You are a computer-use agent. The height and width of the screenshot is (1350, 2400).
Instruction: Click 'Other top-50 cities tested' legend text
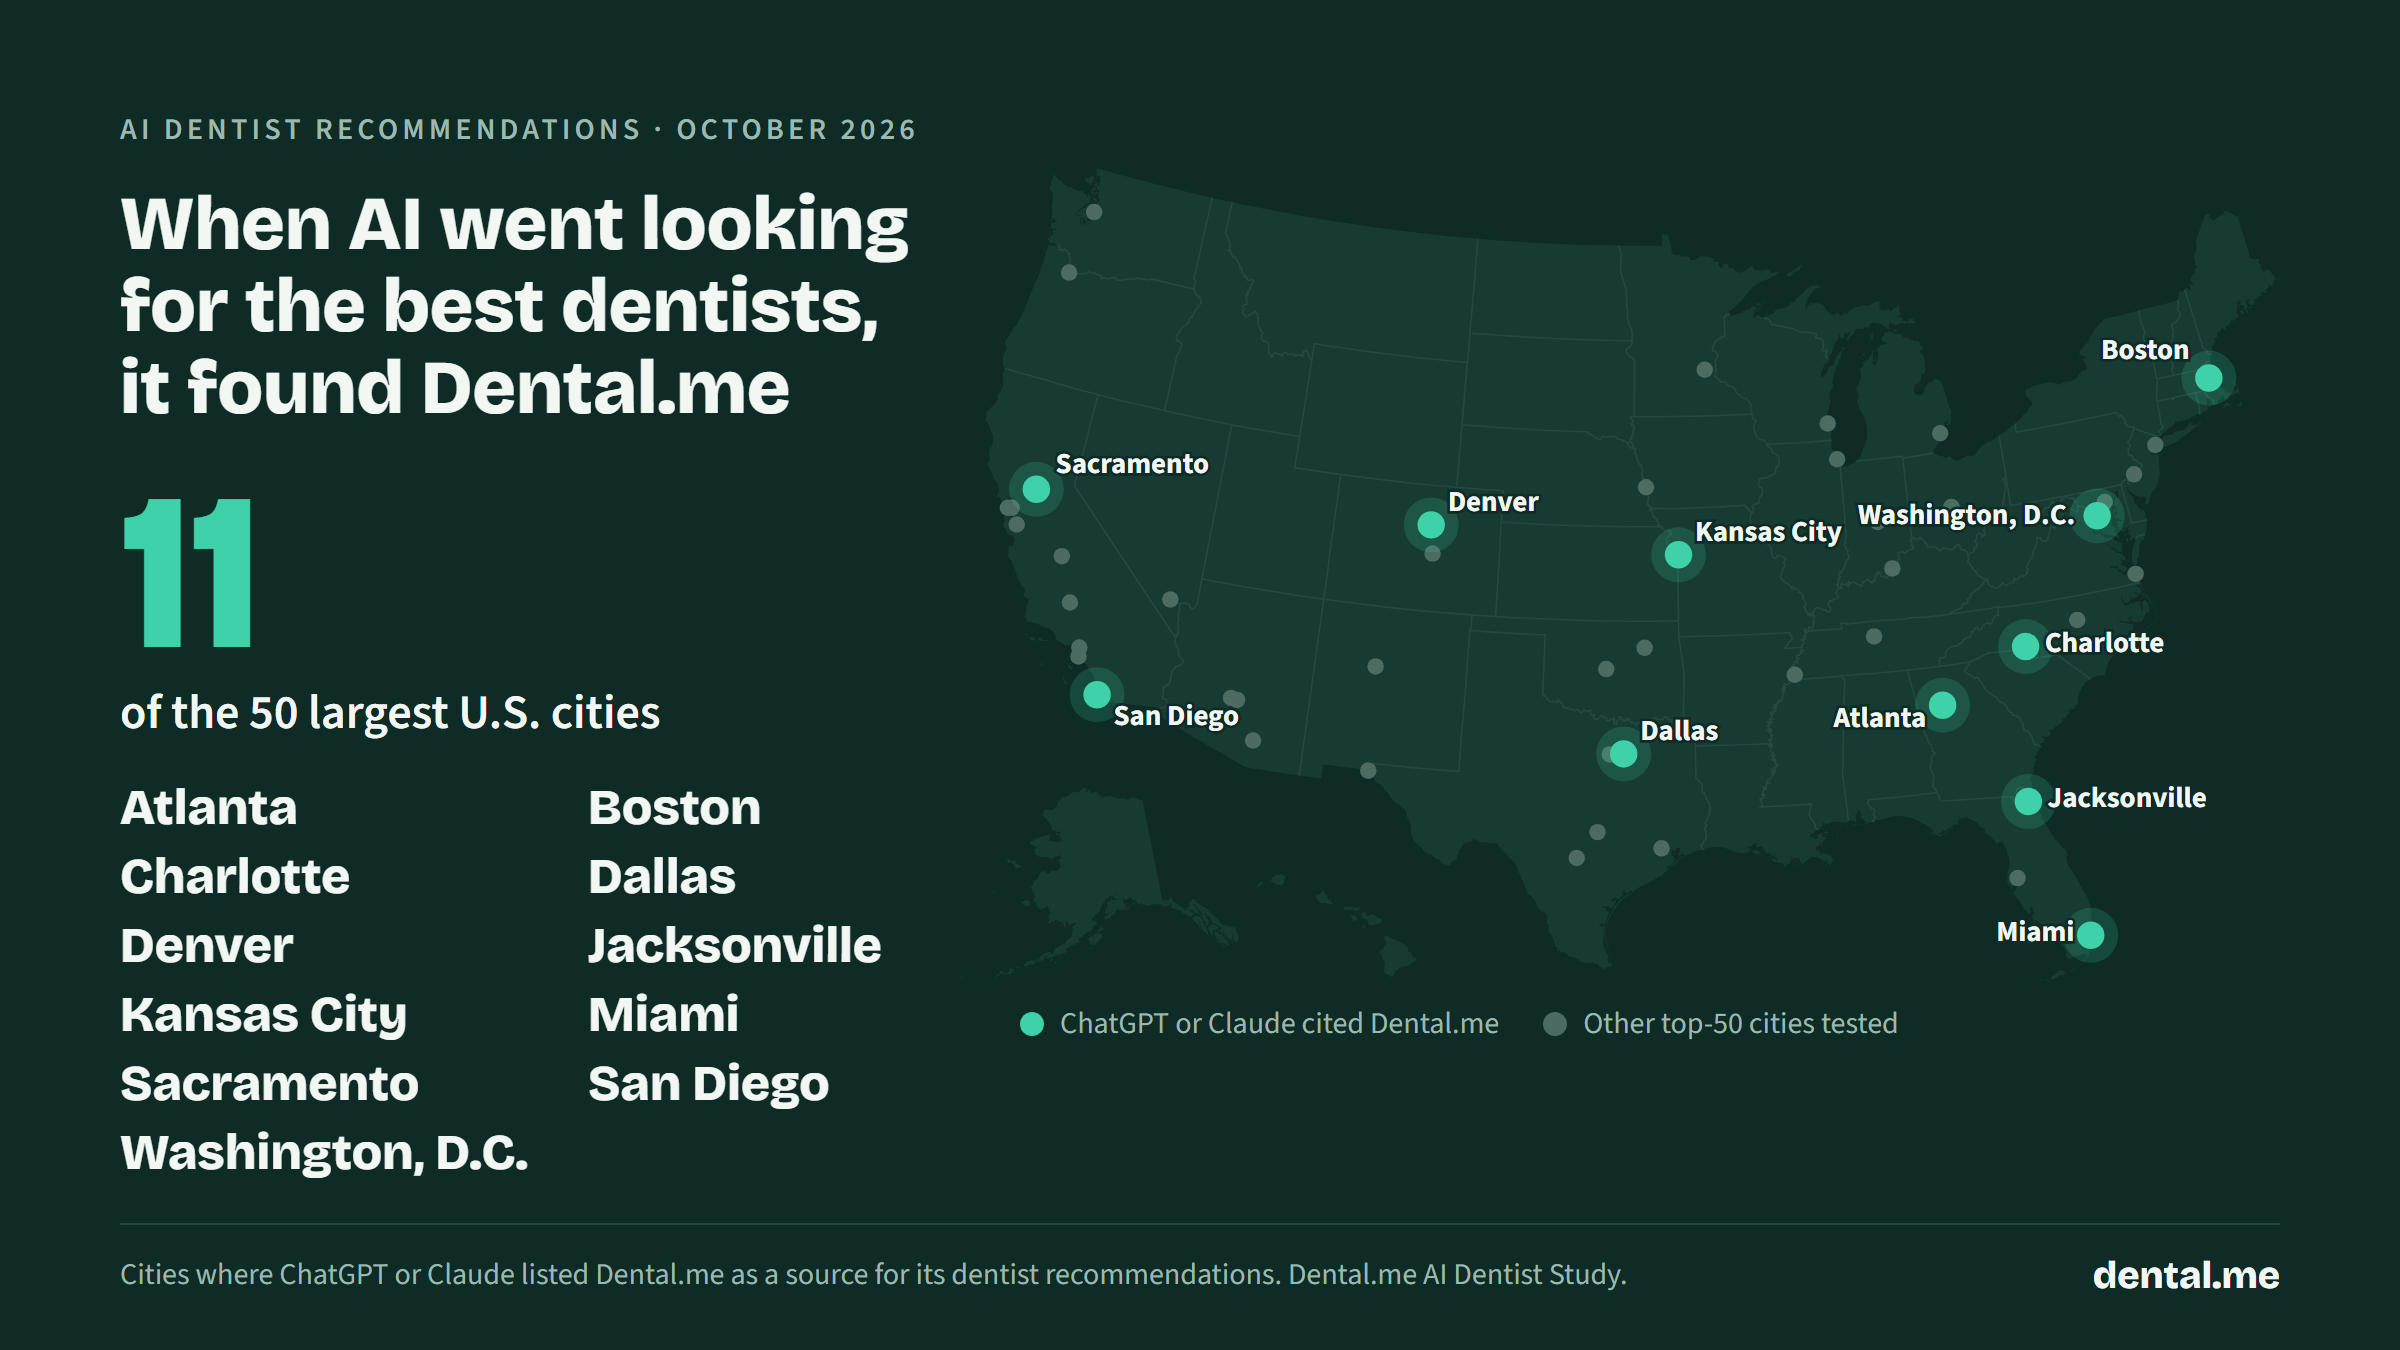[1740, 1024]
